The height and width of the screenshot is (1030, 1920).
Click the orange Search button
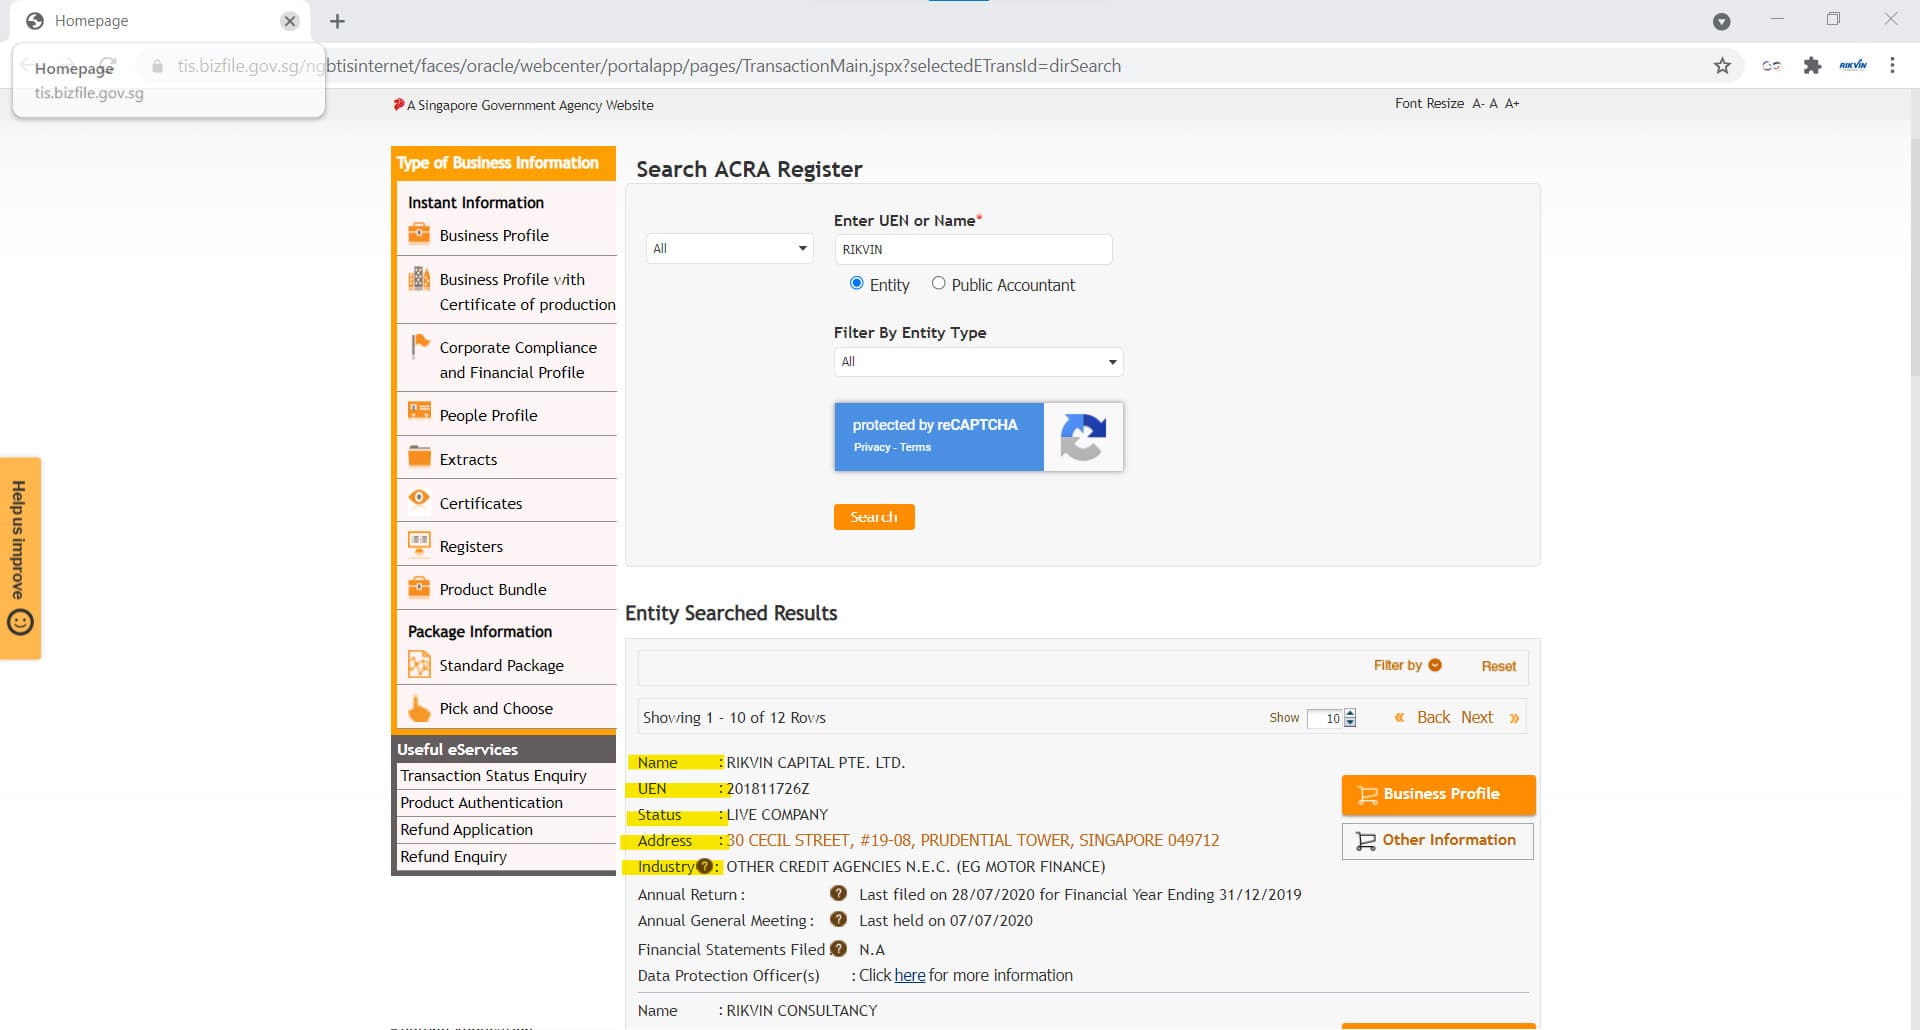[x=874, y=517]
